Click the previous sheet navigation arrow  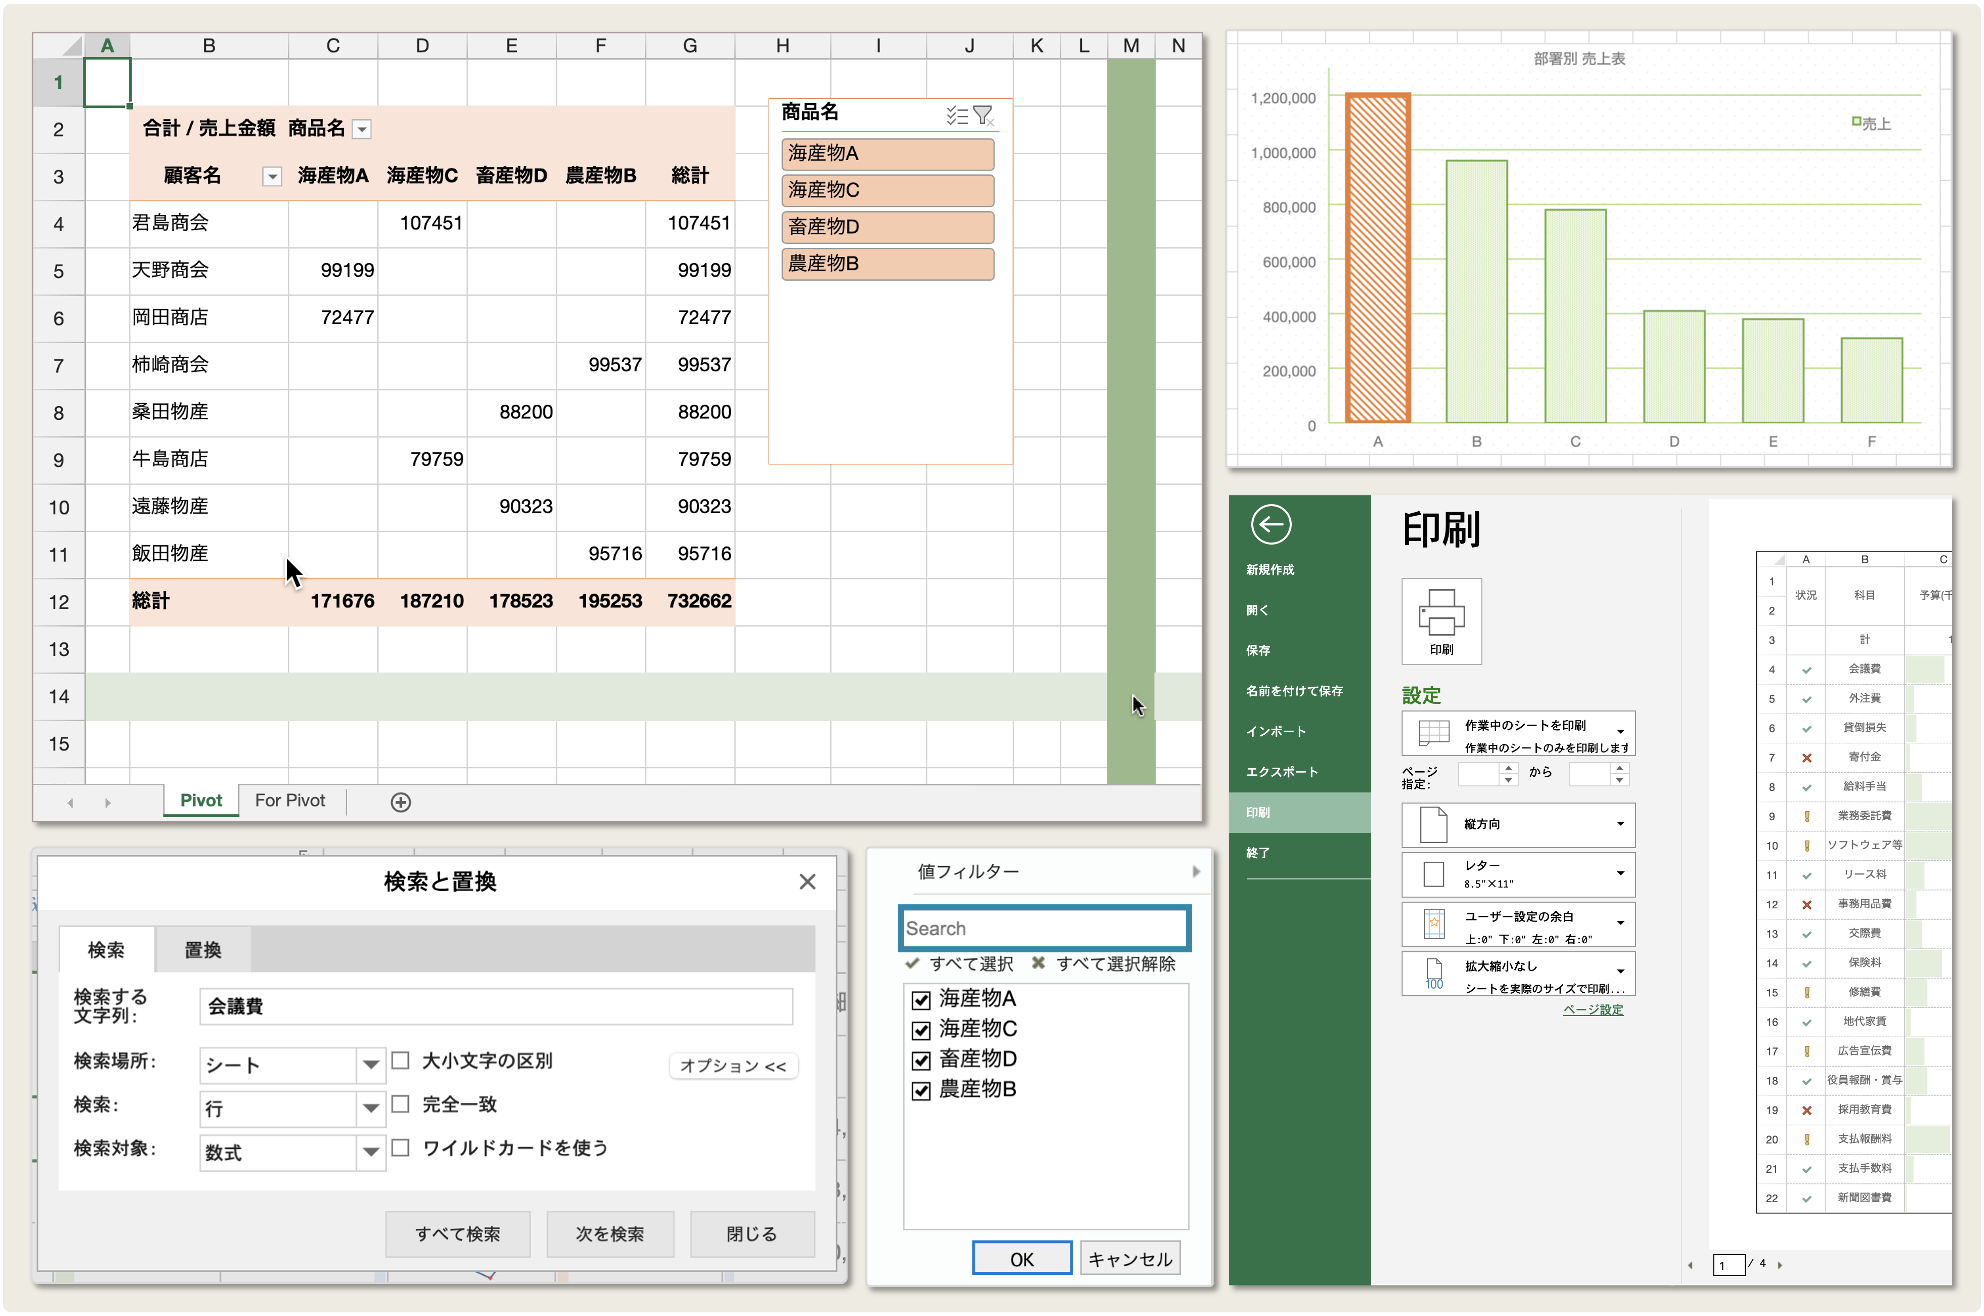click(70, 802)
